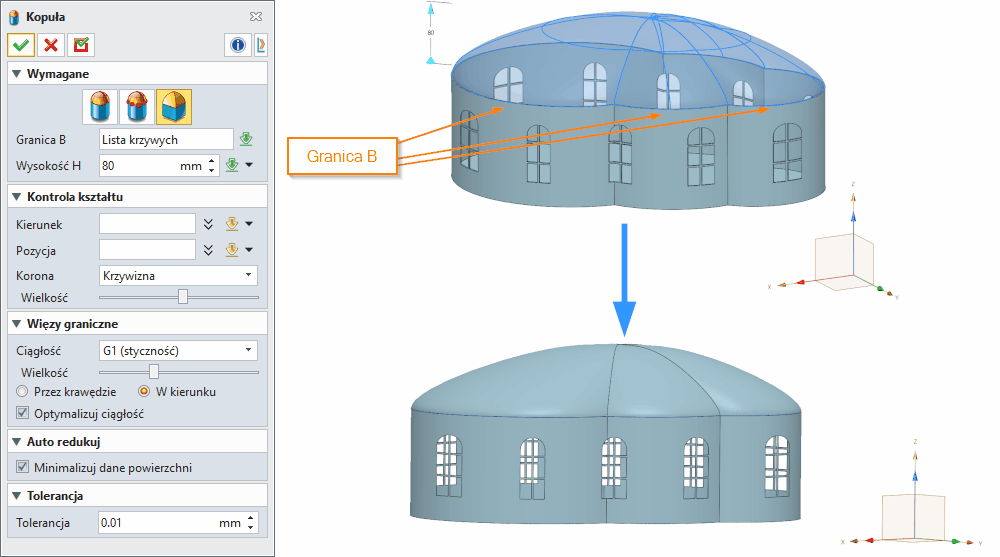The width and height of the screenshot is (1000, 557).
Task: Click the Korona Wielkość slider handle
Action: tap(183, 297)
